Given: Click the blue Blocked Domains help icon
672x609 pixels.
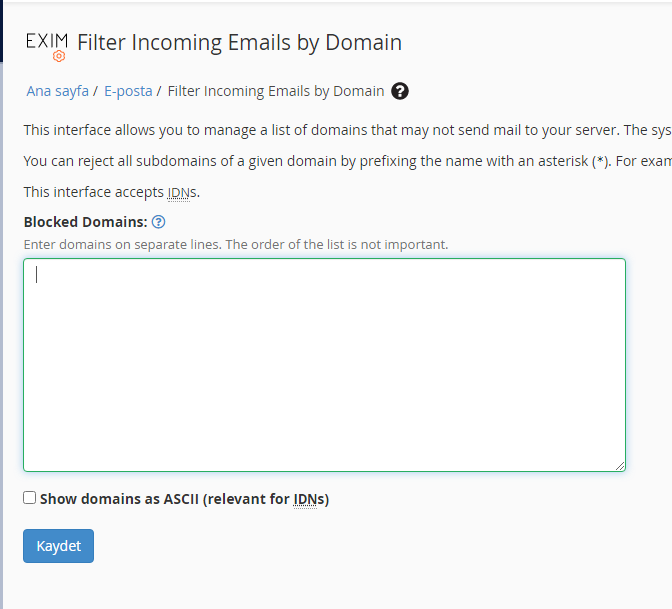Looking at the screenshot, I should (x=159, y=222).
